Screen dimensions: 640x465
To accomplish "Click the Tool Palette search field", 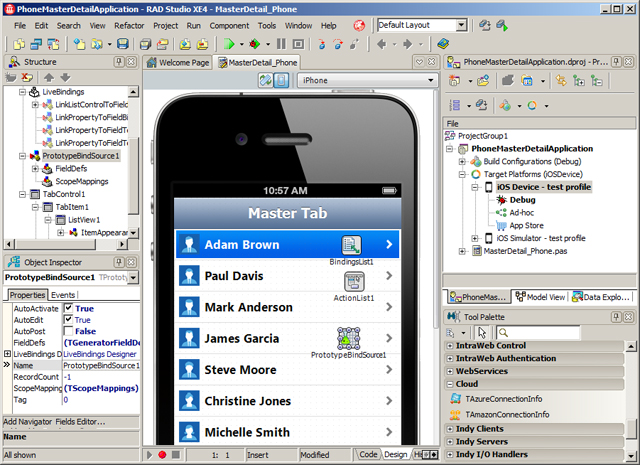I will click(538, 333).
